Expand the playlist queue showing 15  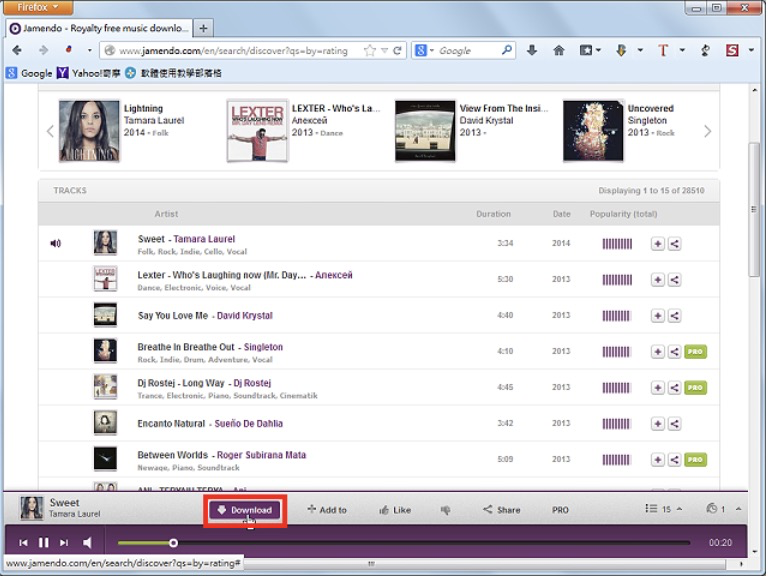pos(664,509)
